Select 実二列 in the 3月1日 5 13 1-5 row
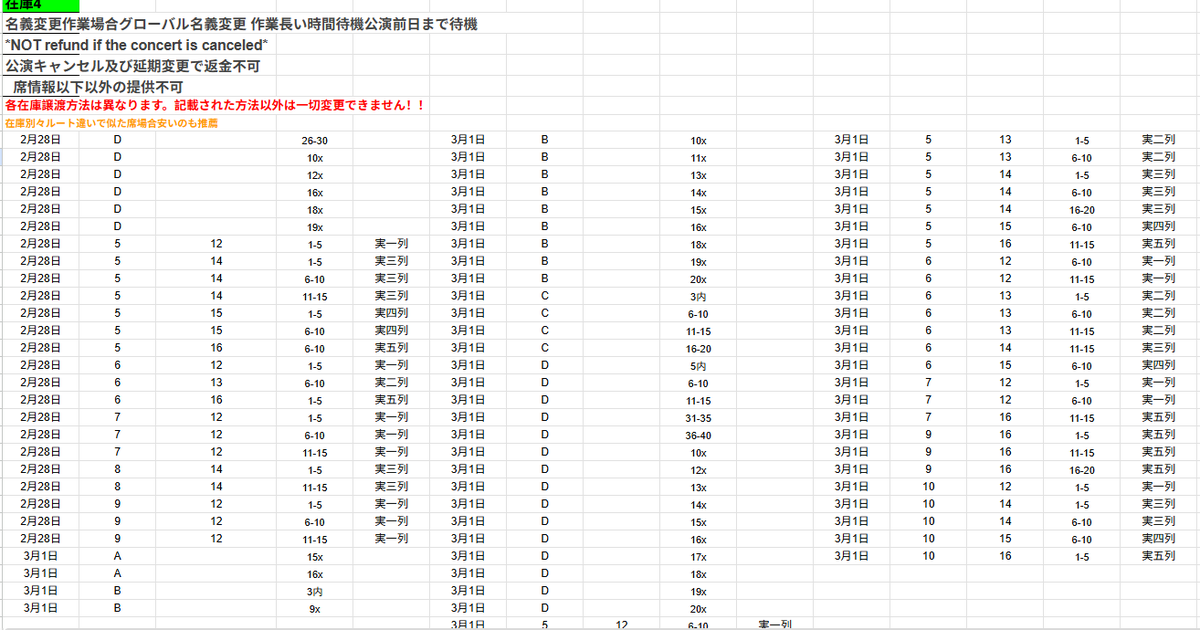This screenshot has width=1200, height=630. [x=1159, y=140]
